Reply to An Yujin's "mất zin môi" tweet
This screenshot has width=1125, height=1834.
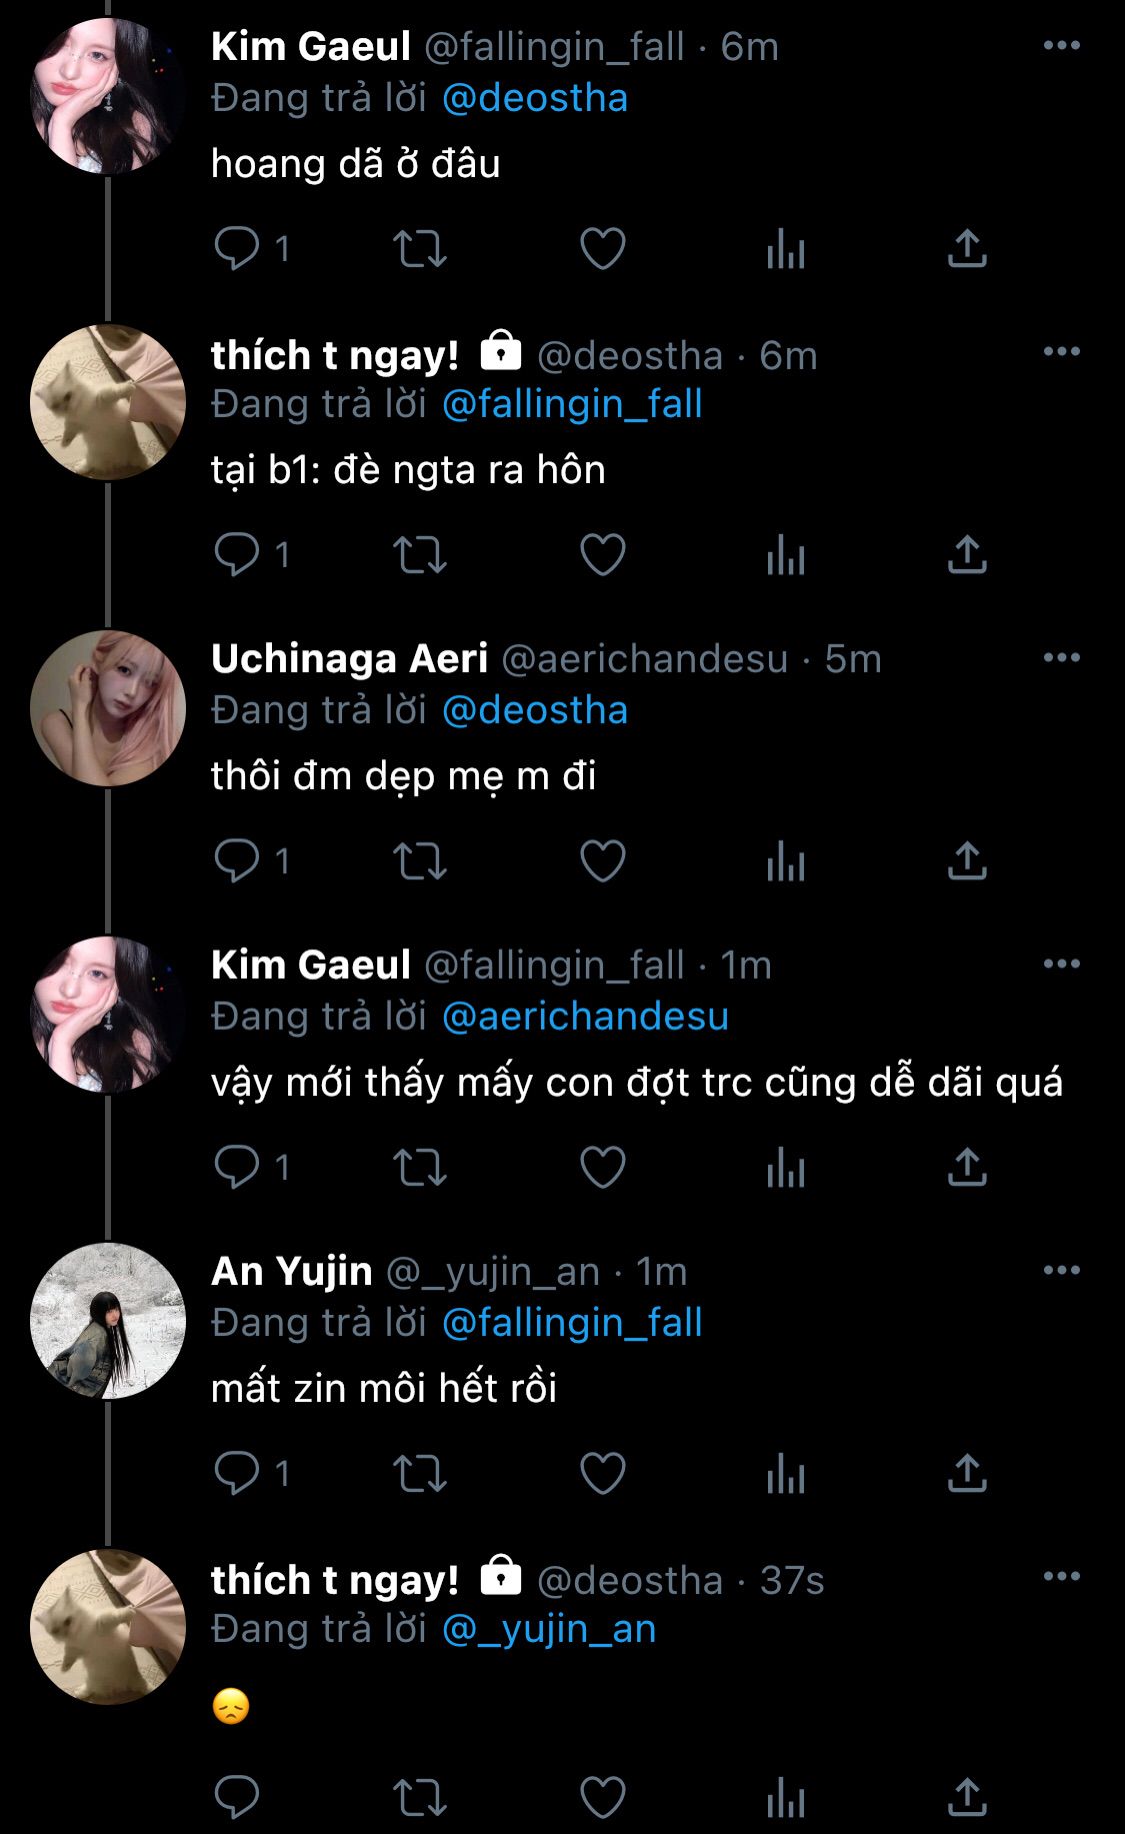(237, 1473)
